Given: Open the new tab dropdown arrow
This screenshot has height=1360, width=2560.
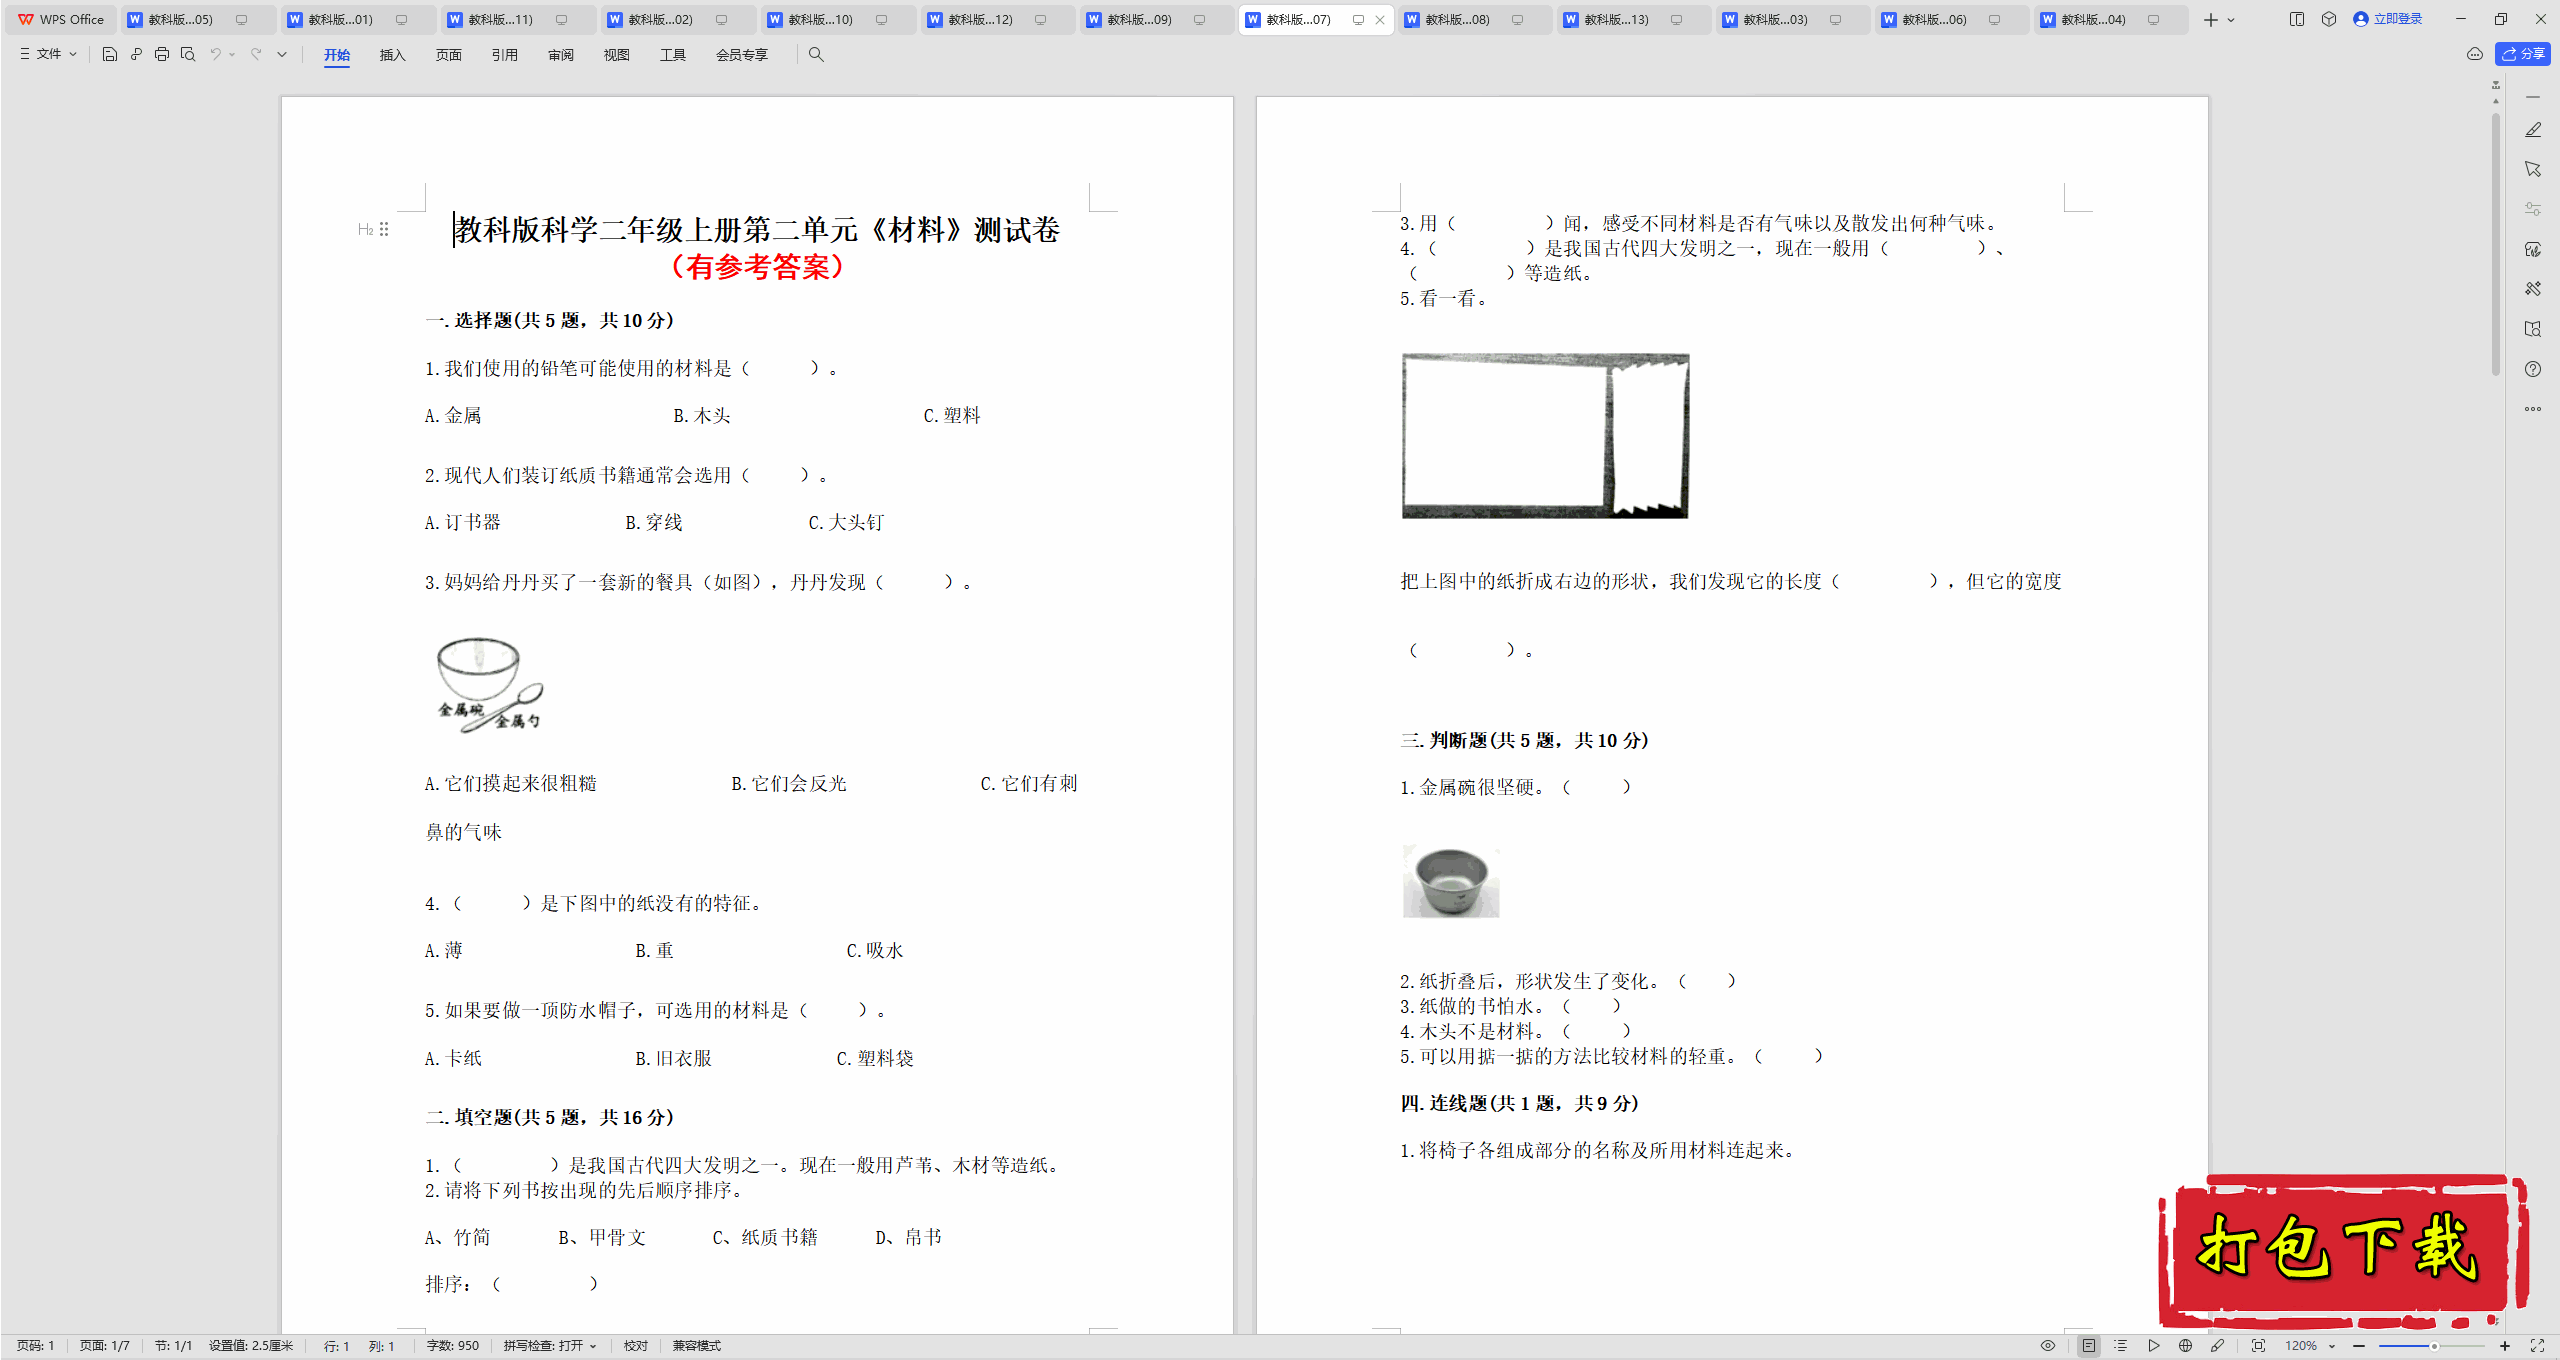Looking at the screenshot, I should click(2231, 20).
